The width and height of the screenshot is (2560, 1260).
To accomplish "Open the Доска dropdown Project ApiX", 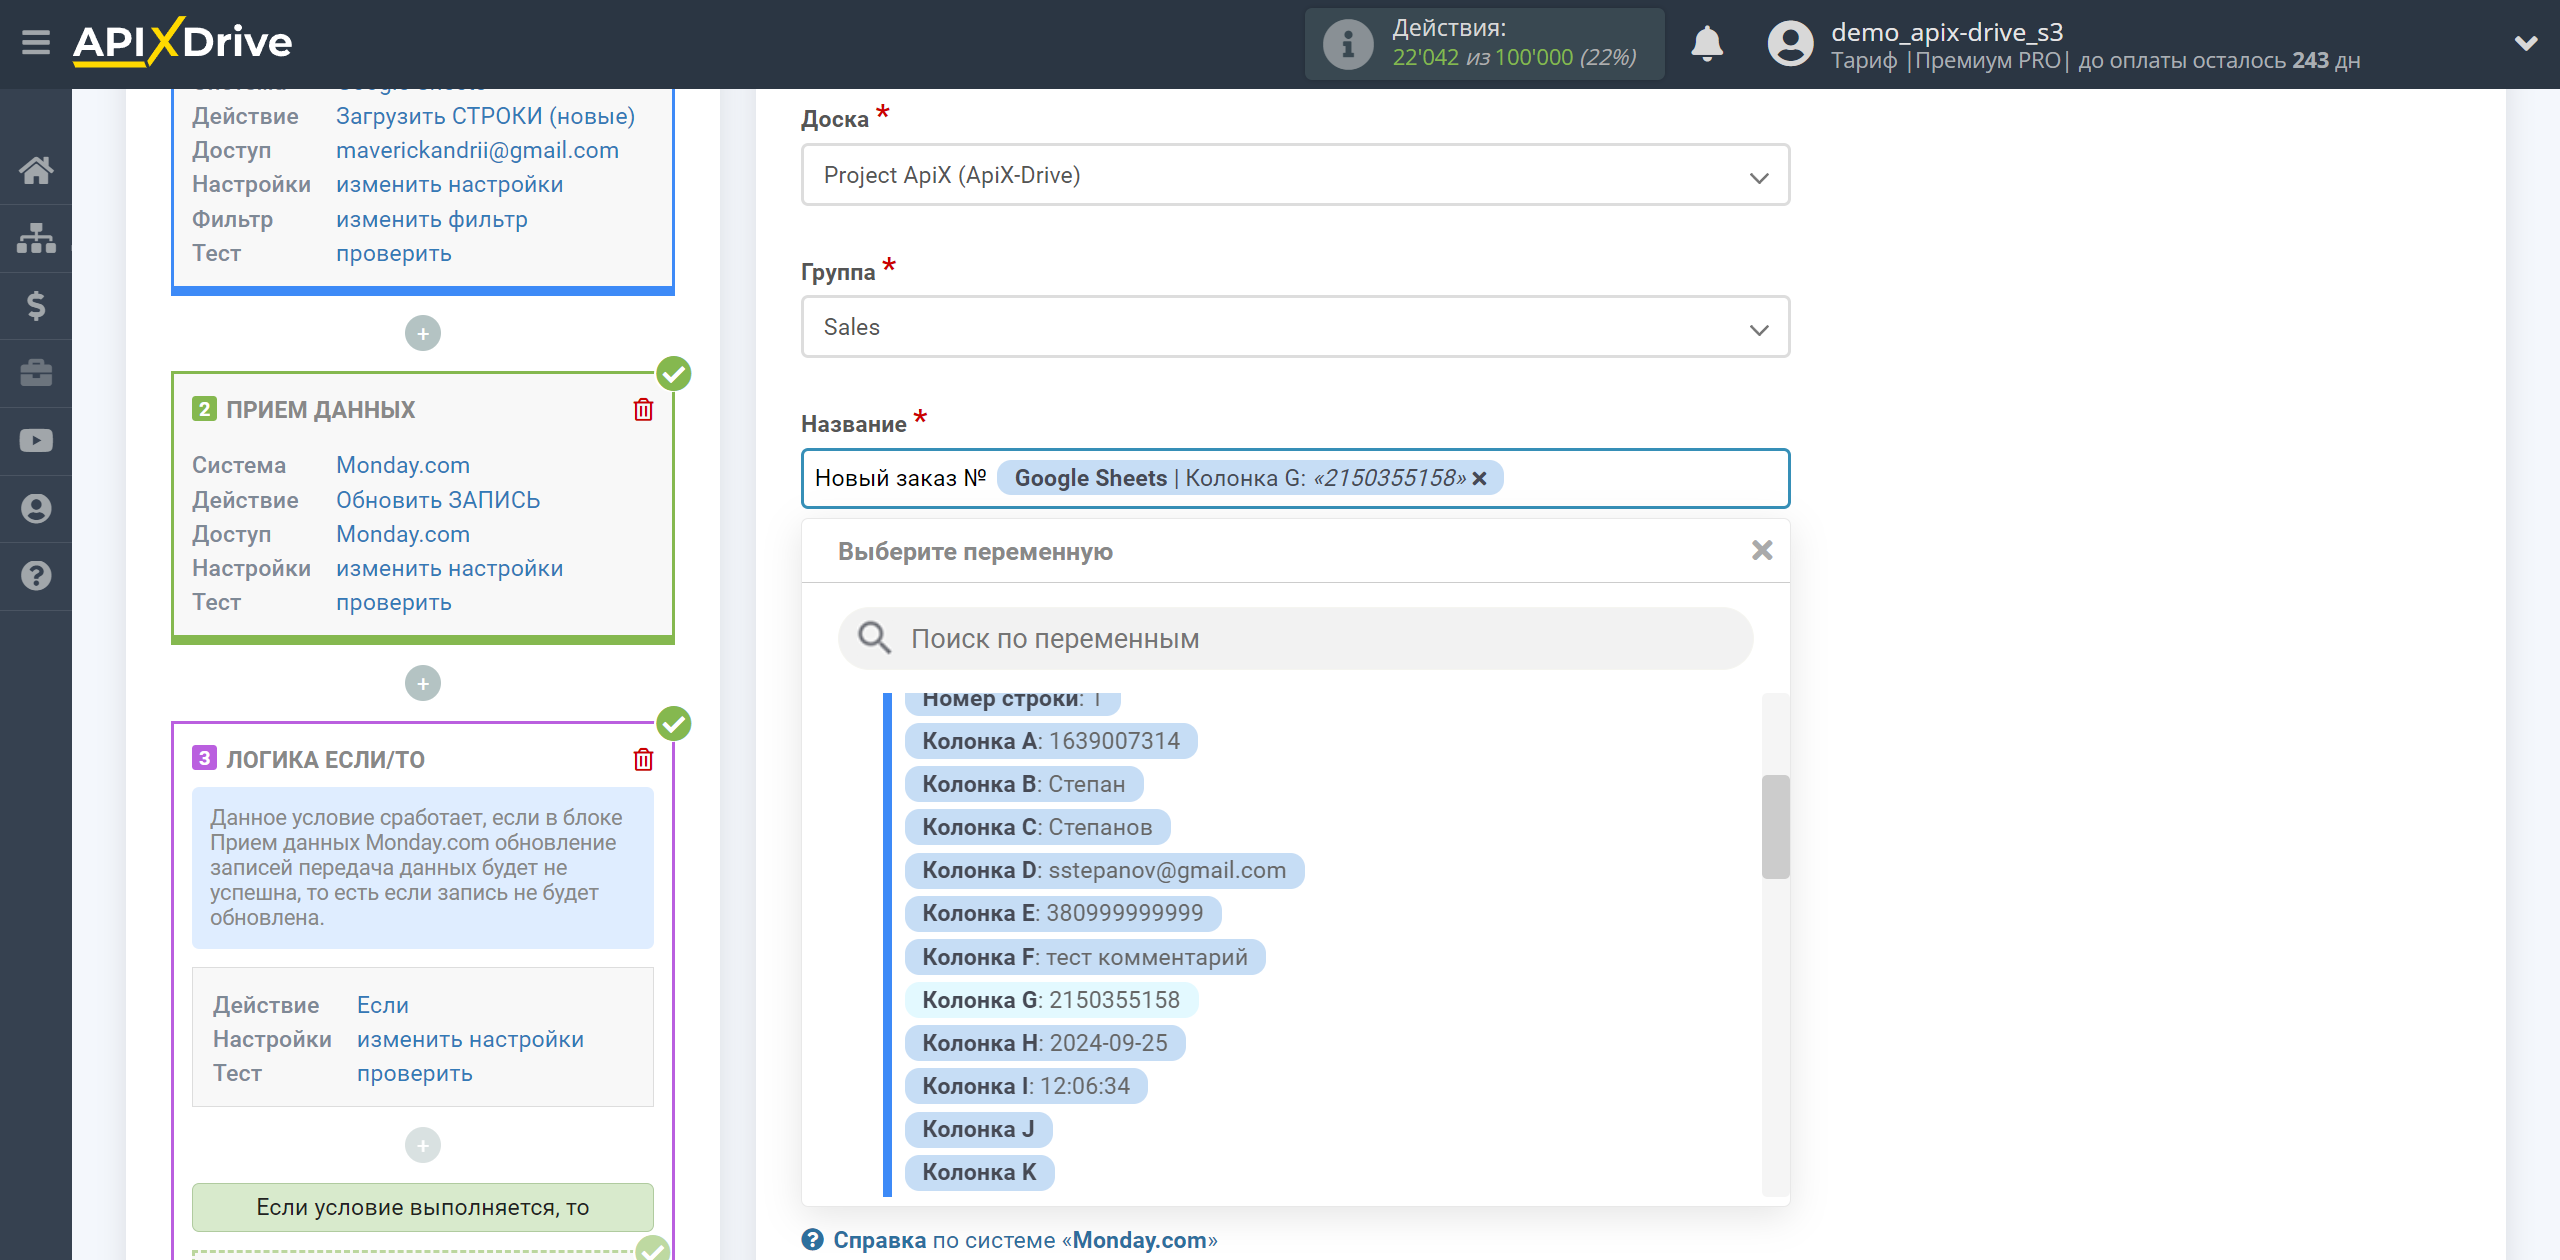I will click(1295, 175).
